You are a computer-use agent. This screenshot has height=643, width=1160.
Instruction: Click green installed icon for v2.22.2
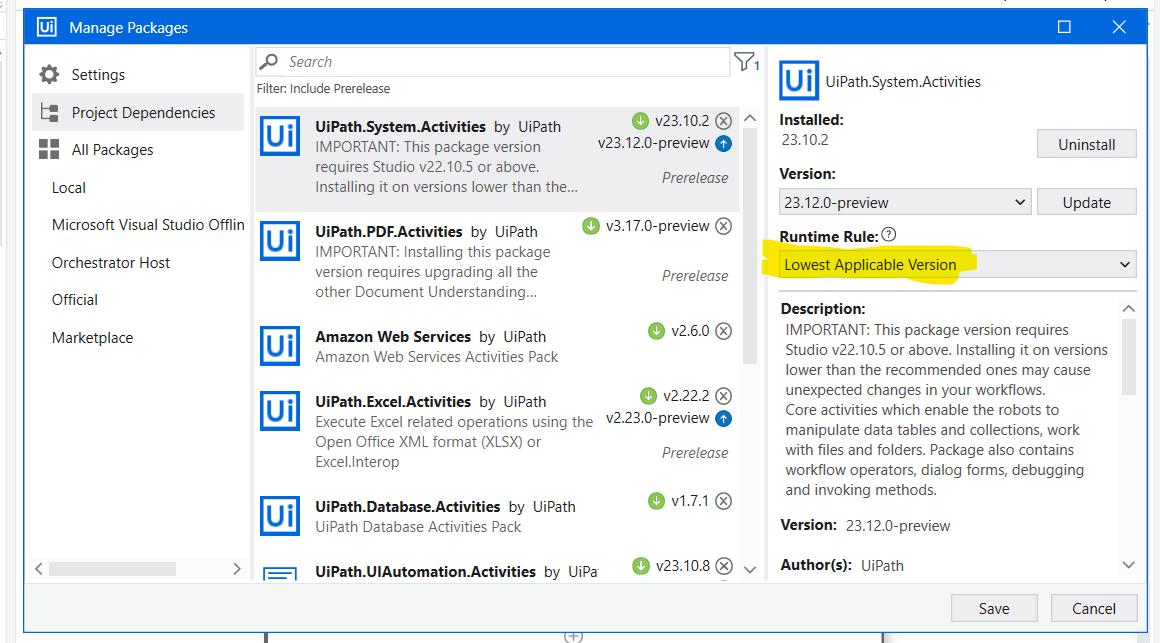(x=649, y=396)
